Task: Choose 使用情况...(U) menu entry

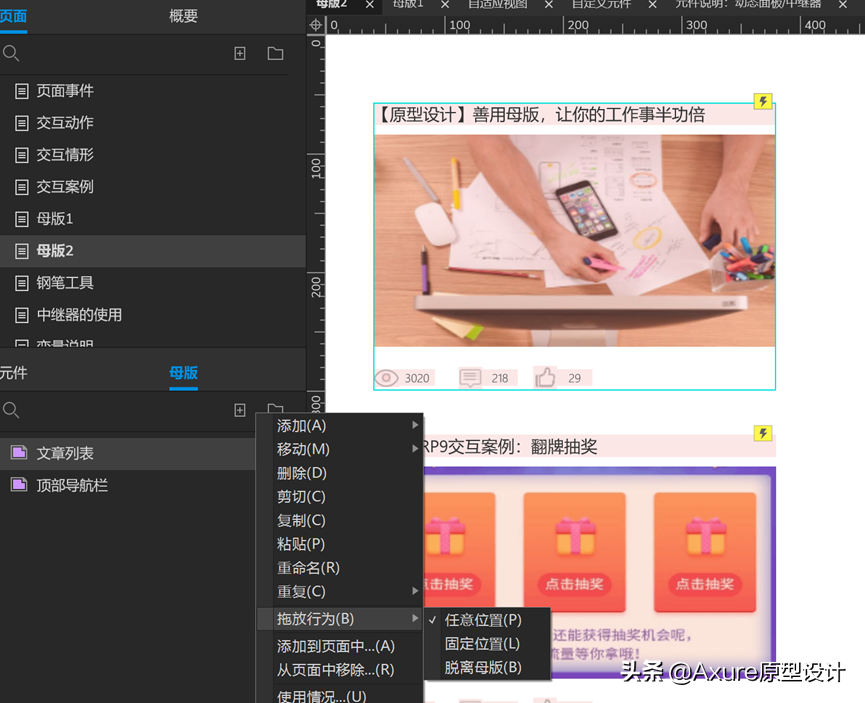Action: click(x=340, y=695)
